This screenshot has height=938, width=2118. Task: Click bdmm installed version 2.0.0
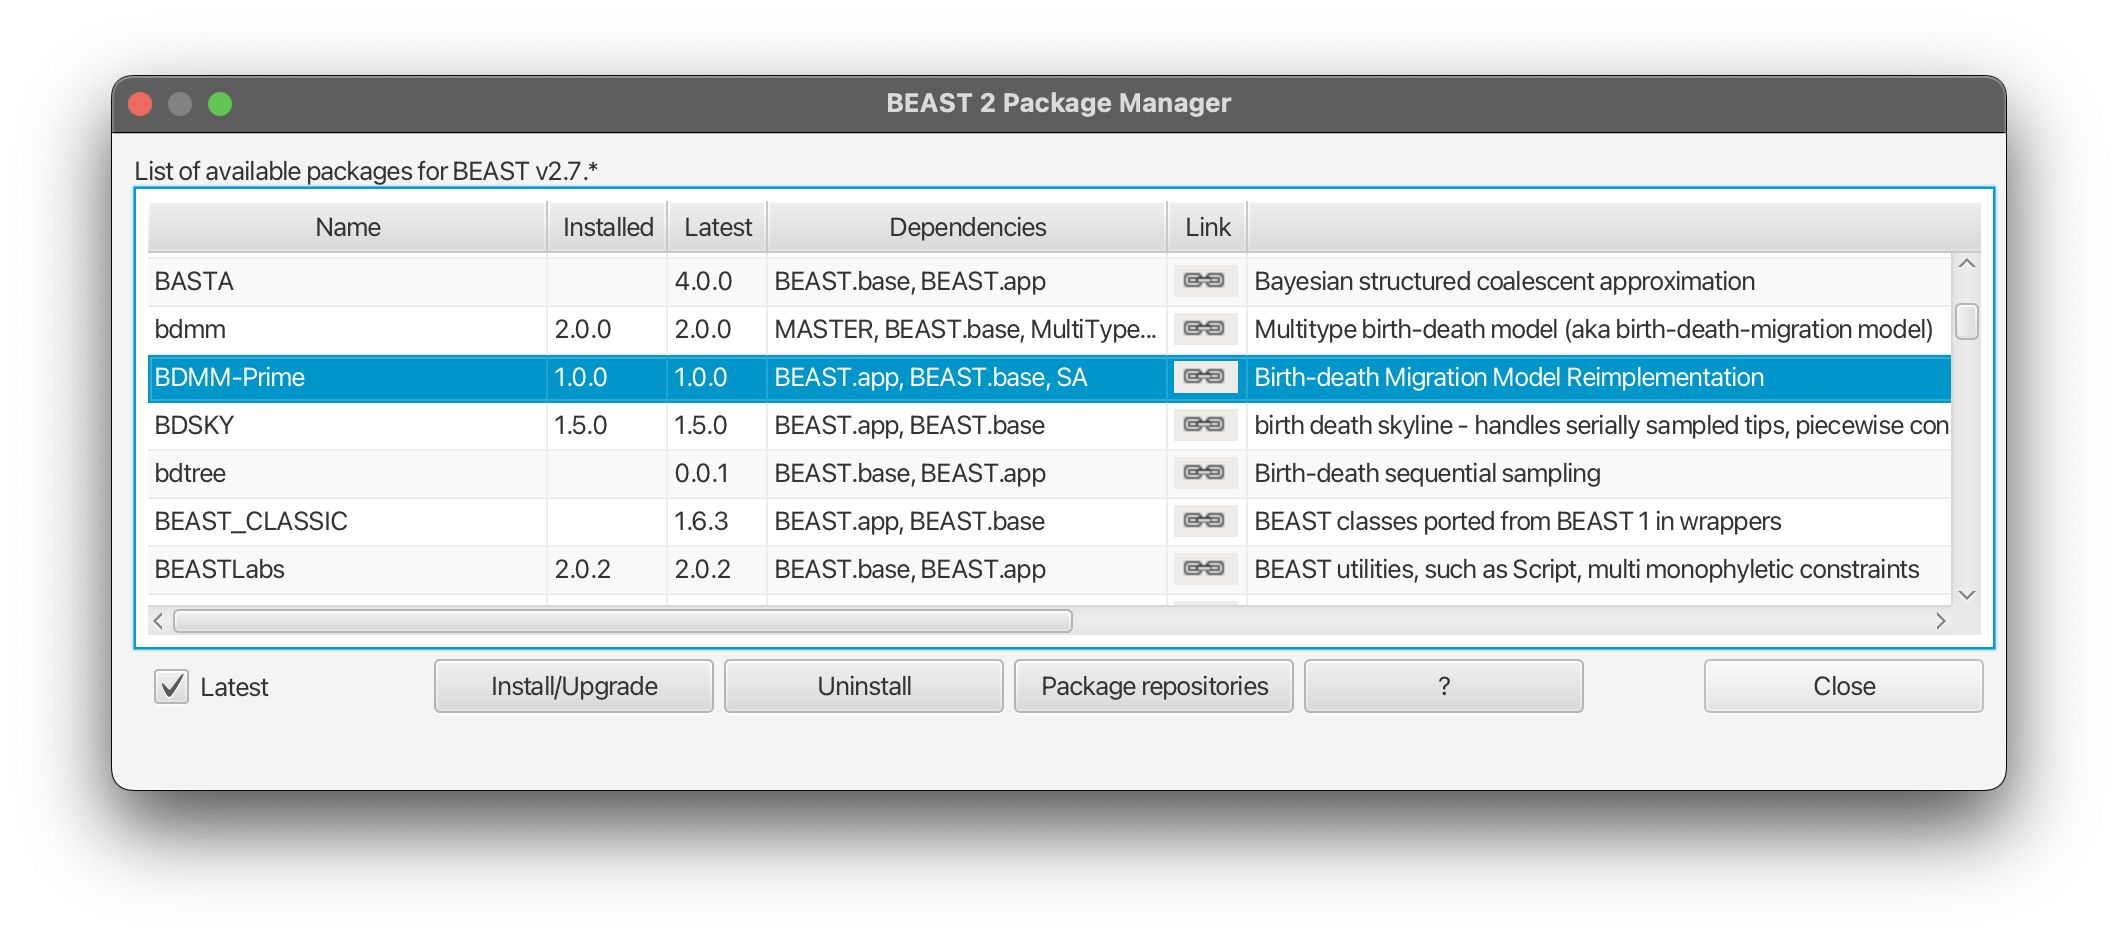583,329
